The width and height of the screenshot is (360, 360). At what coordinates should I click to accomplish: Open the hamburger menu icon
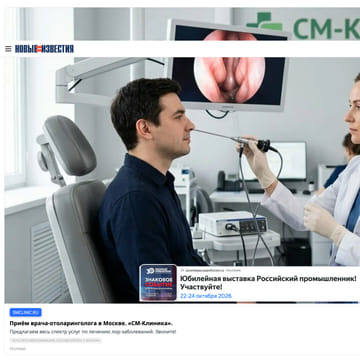pos(8,49)
